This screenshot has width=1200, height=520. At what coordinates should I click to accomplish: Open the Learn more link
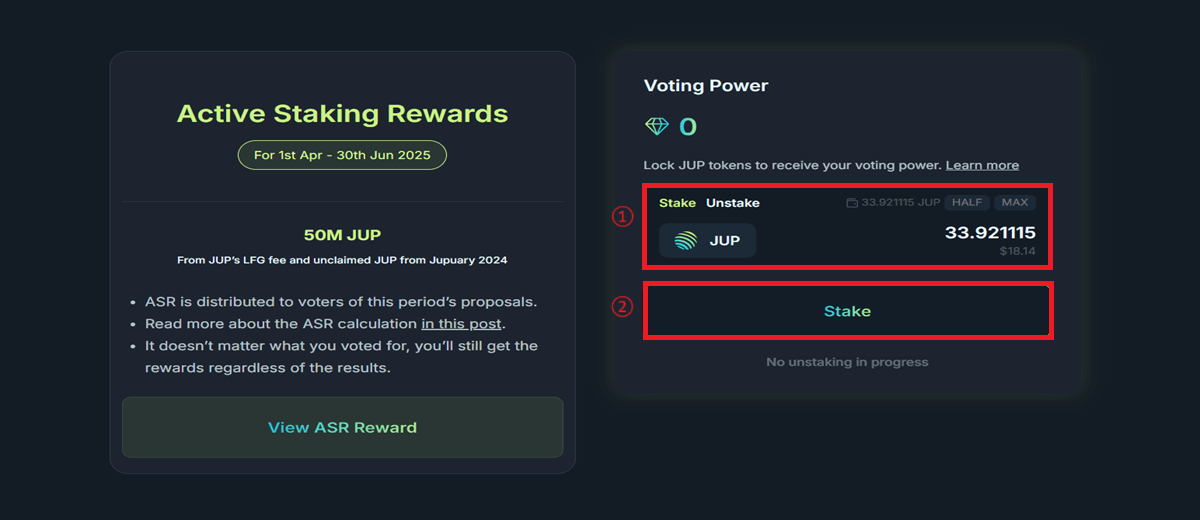coord(982,165)
